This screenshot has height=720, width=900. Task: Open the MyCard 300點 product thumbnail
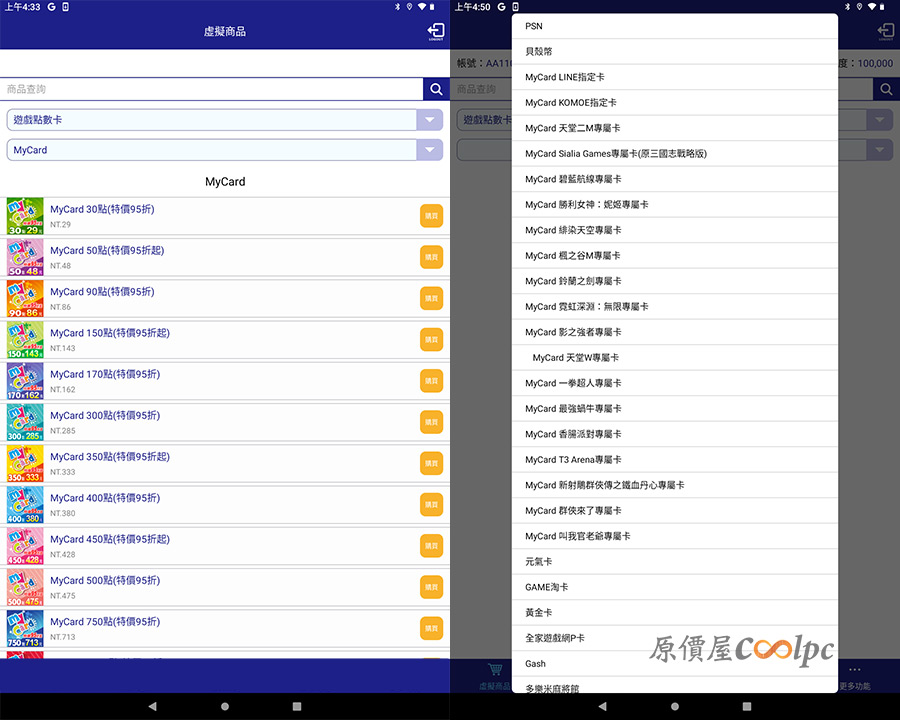pyautogui.click(x=25, y=422)
